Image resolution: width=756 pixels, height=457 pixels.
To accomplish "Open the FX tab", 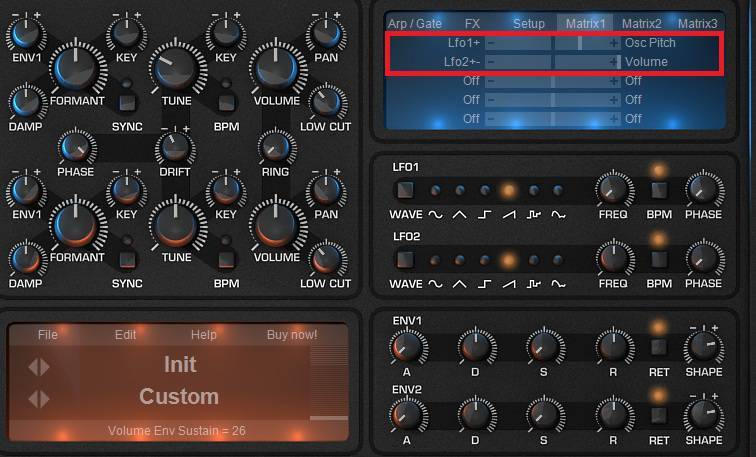I will [x=474, y=22].
